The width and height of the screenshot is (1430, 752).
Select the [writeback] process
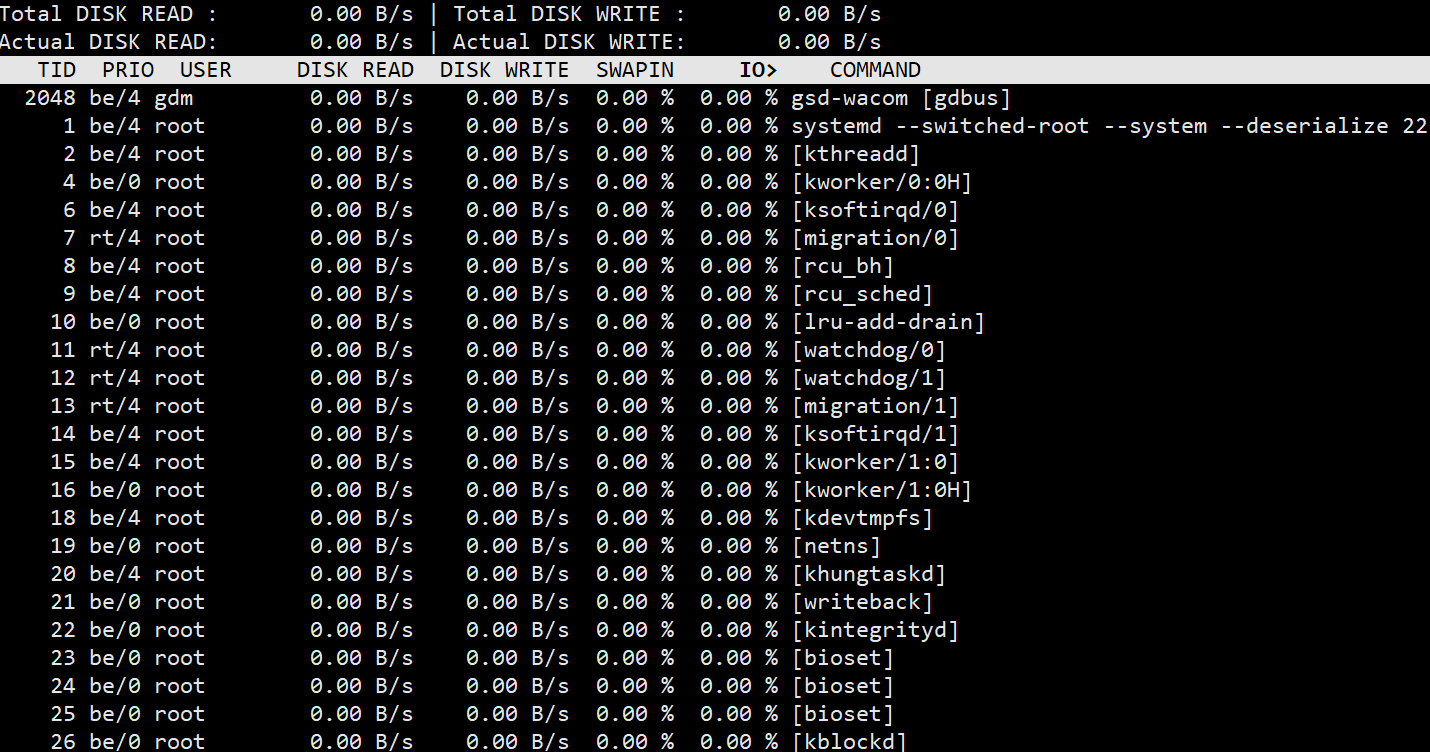click(862, 602)
